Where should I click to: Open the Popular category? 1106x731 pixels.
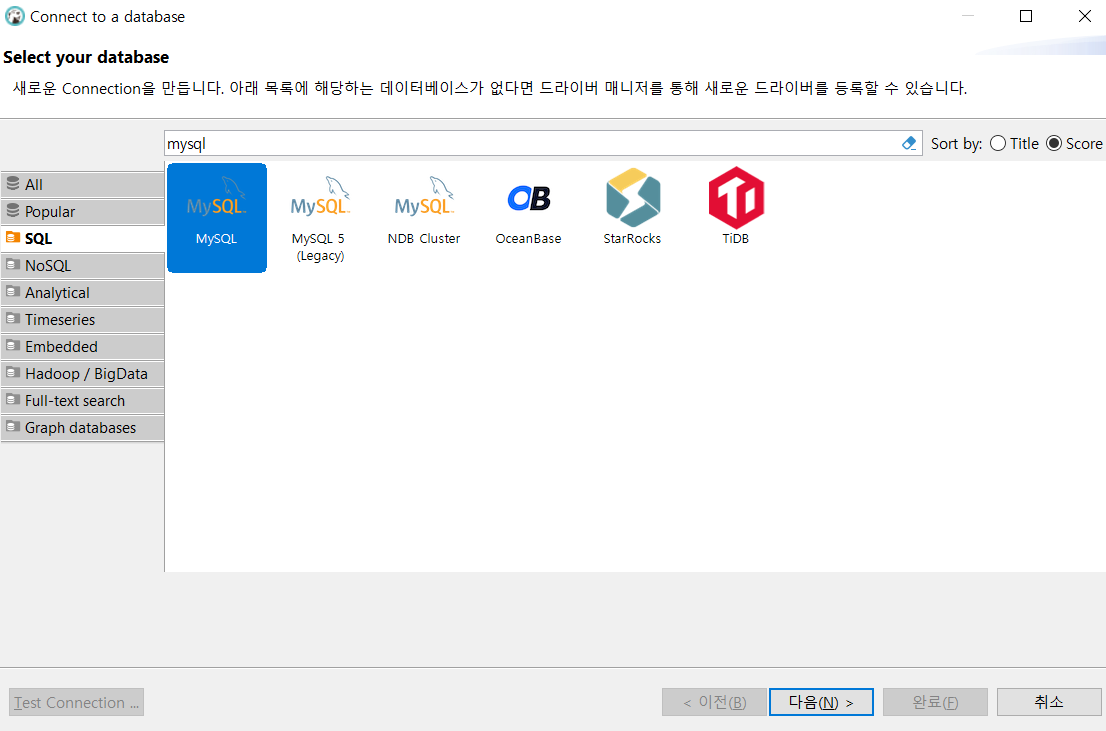[83, 212]
